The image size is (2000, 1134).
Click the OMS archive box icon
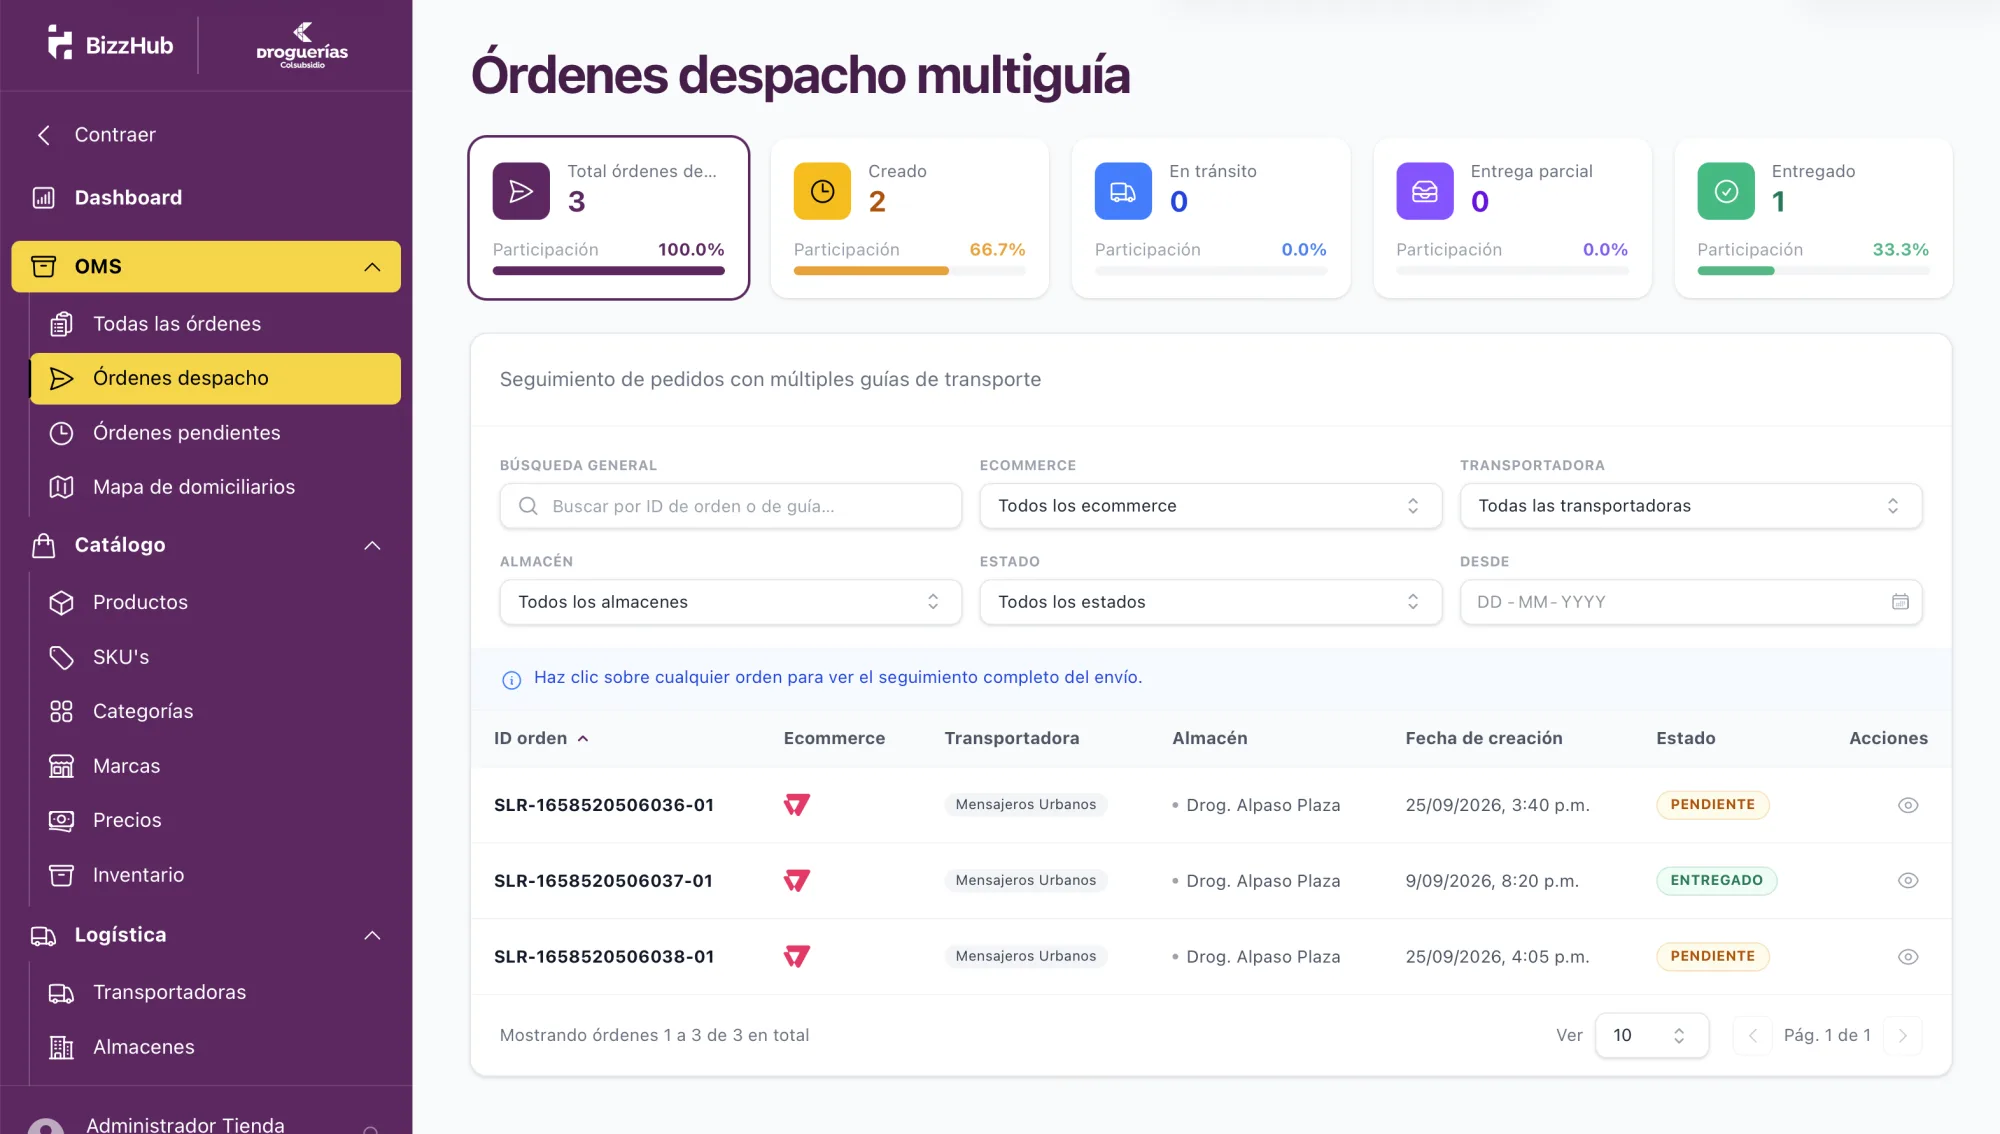click(x=44, y=267)
